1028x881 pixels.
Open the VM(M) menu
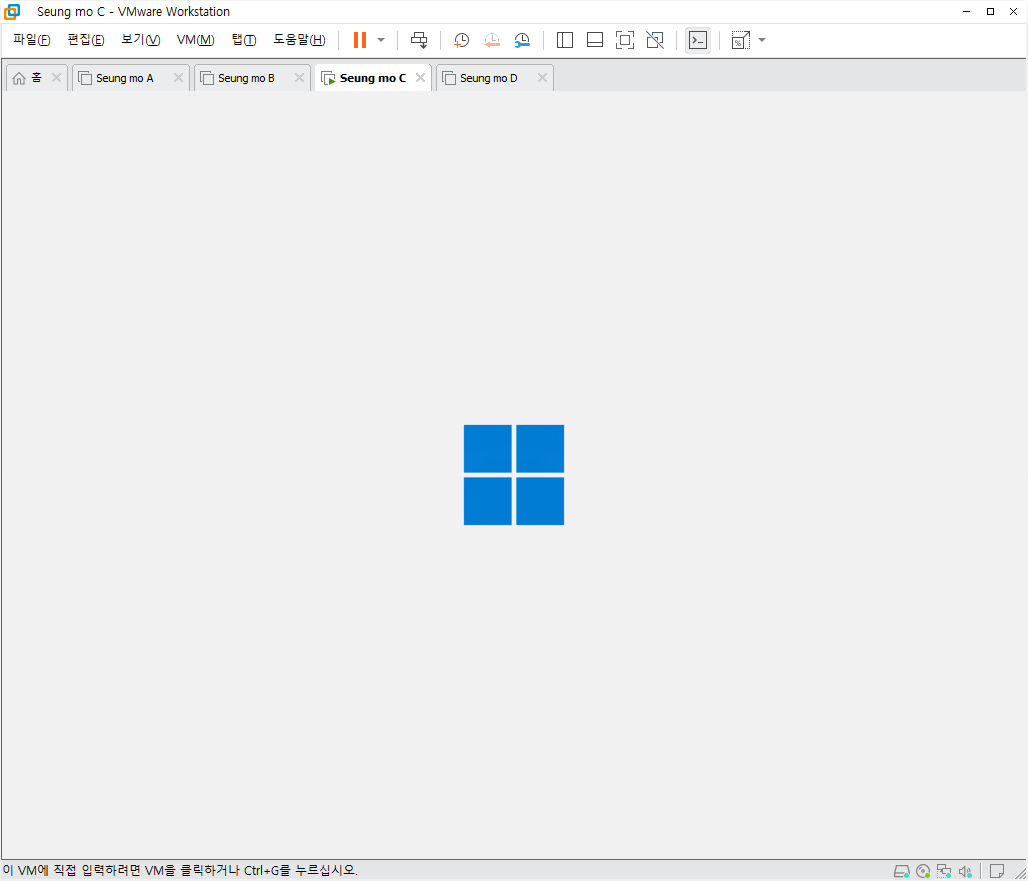tap(195, 40)
